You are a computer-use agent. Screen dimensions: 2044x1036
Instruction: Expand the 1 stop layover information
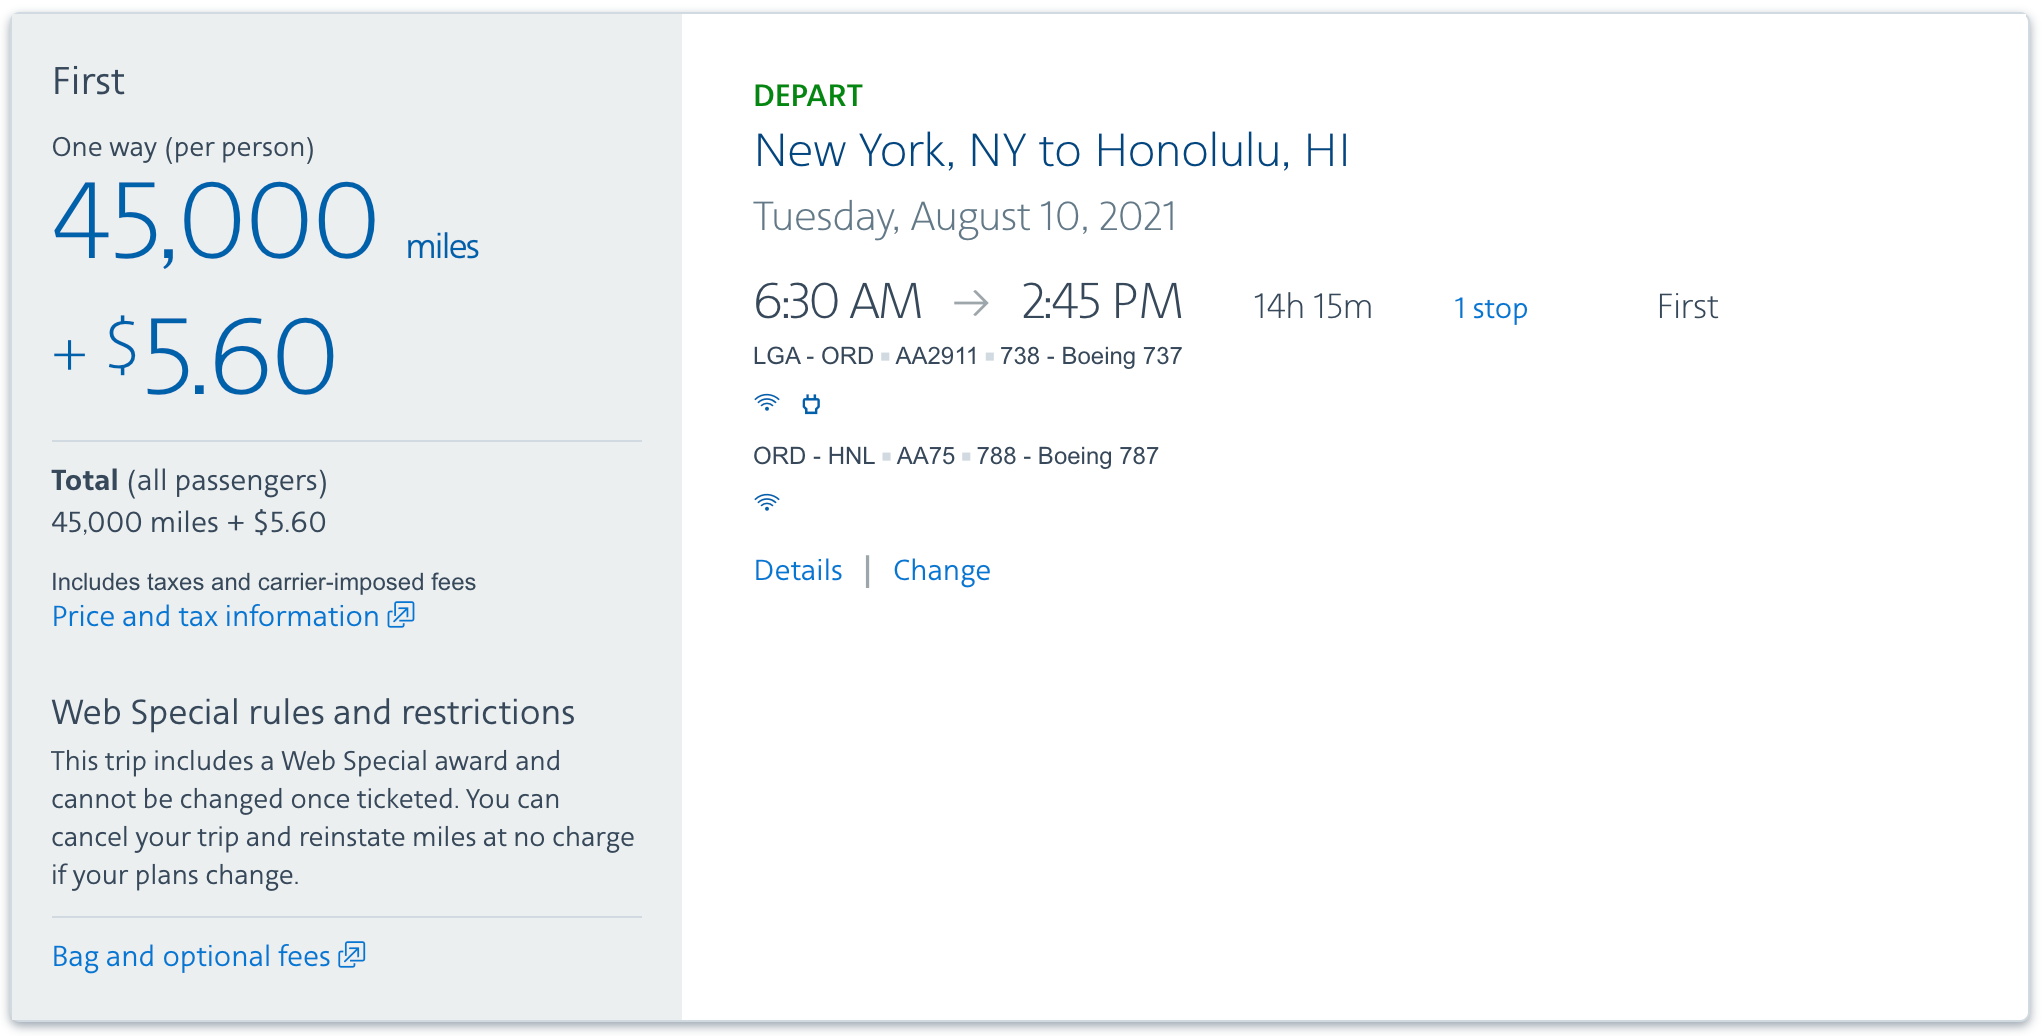pos(1491,308)
